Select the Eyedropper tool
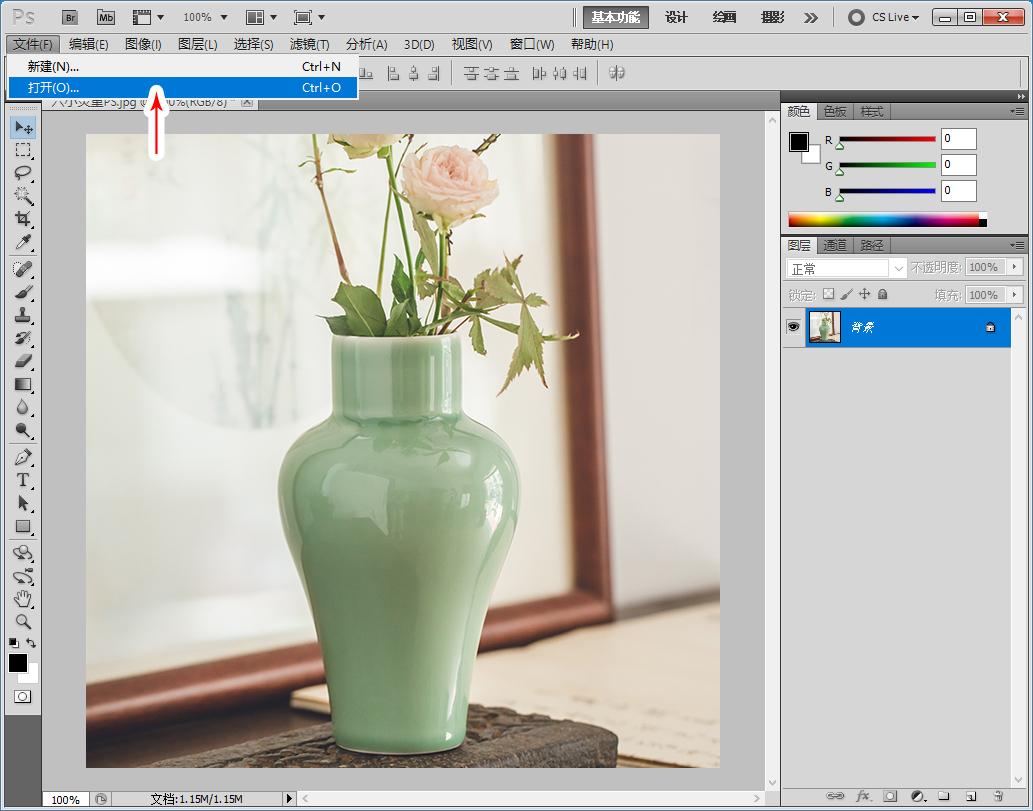Image resolution: width=1033 pixels, height=811 pixels. tap(23, 242)
